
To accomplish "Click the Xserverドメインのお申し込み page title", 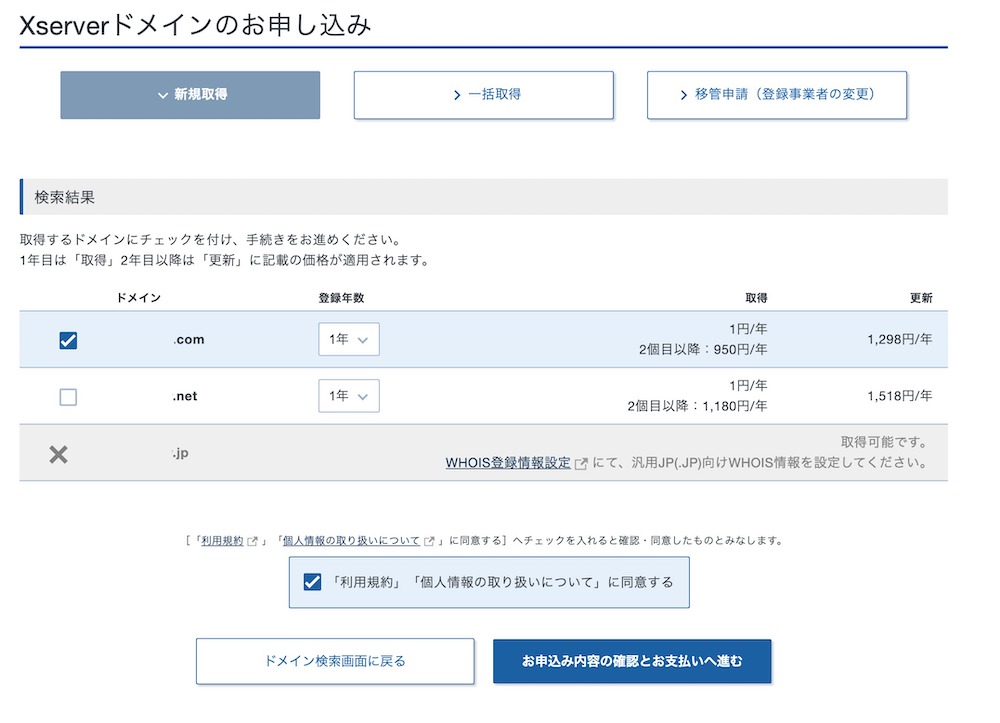I will (x=195, y=26).
